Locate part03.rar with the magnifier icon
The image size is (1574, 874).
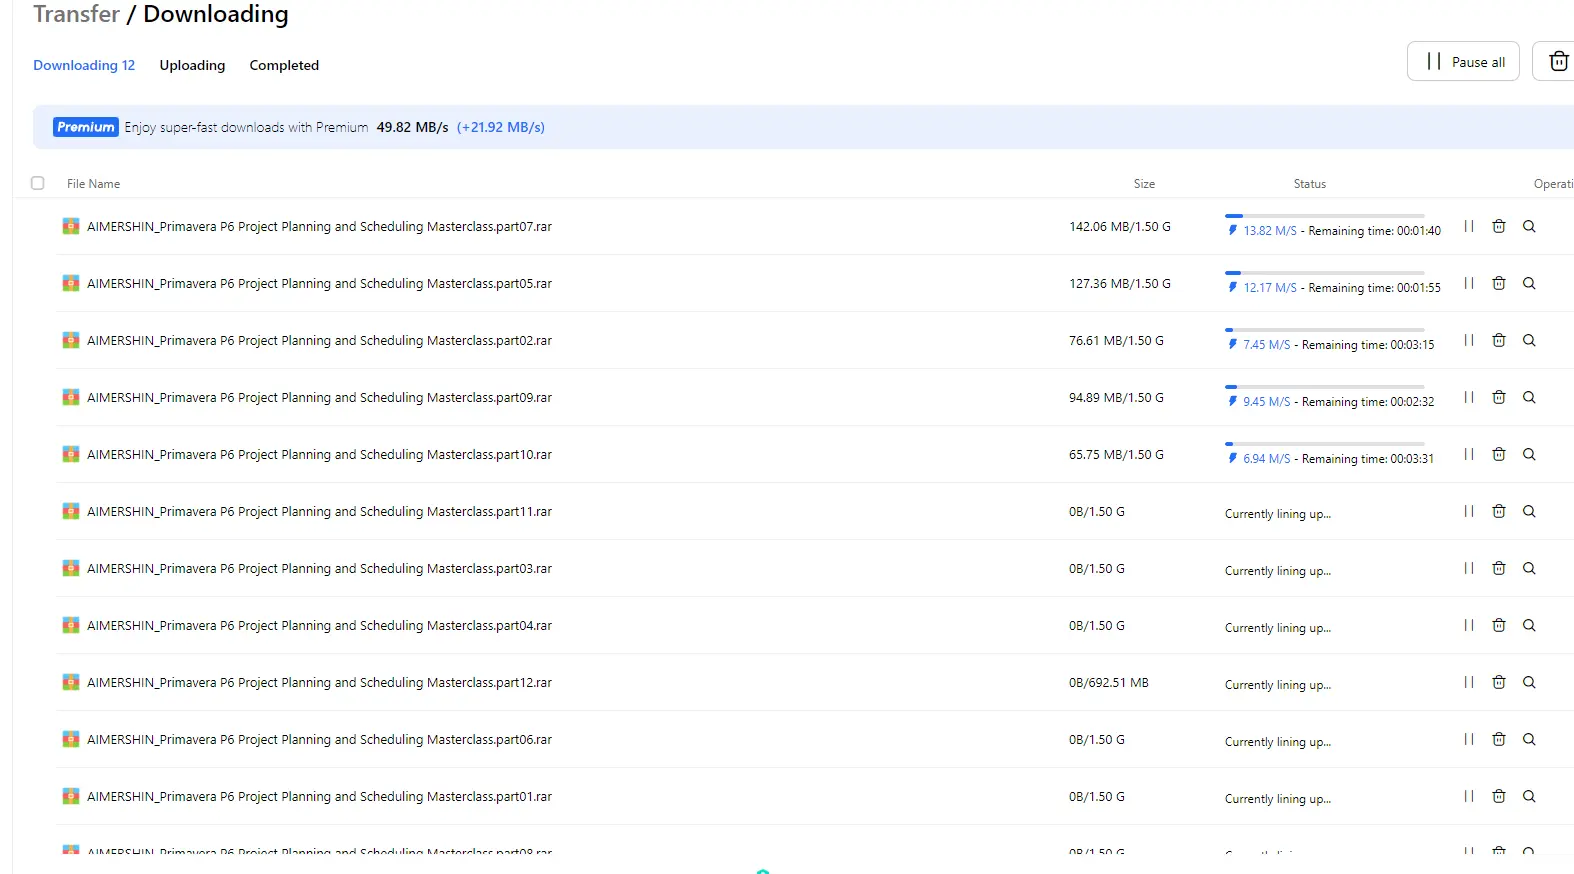click(x=1529, y=568)
